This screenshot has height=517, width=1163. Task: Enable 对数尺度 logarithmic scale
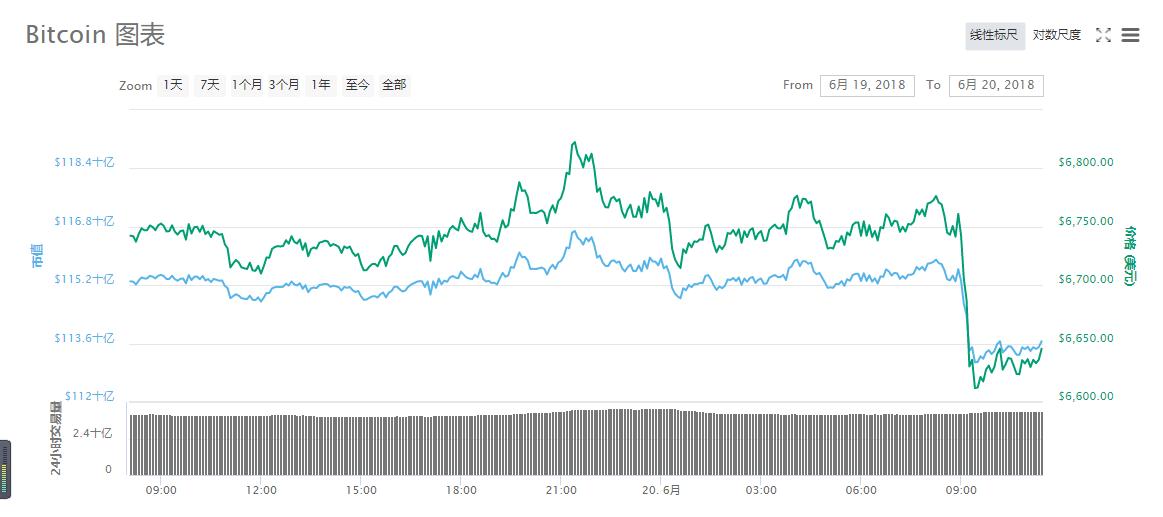coord(1056,35)
